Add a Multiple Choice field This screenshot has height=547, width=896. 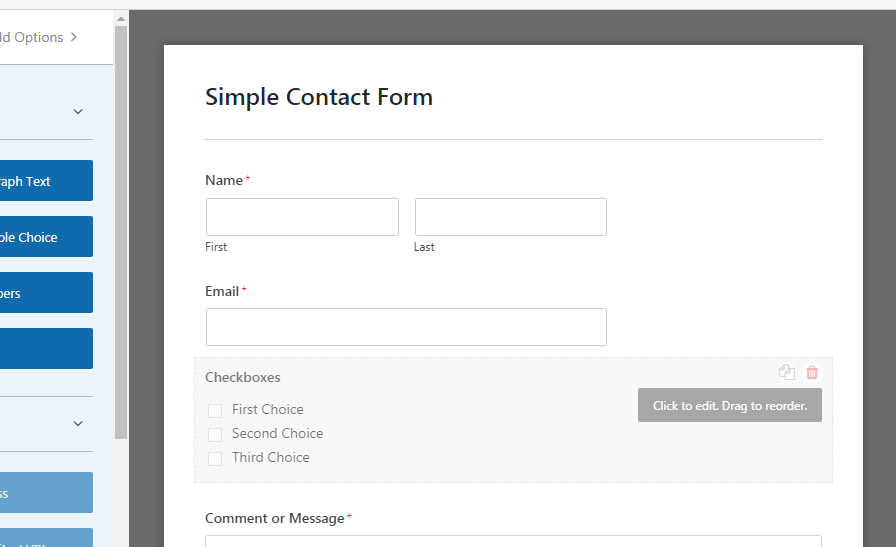[x=46, y=237]
